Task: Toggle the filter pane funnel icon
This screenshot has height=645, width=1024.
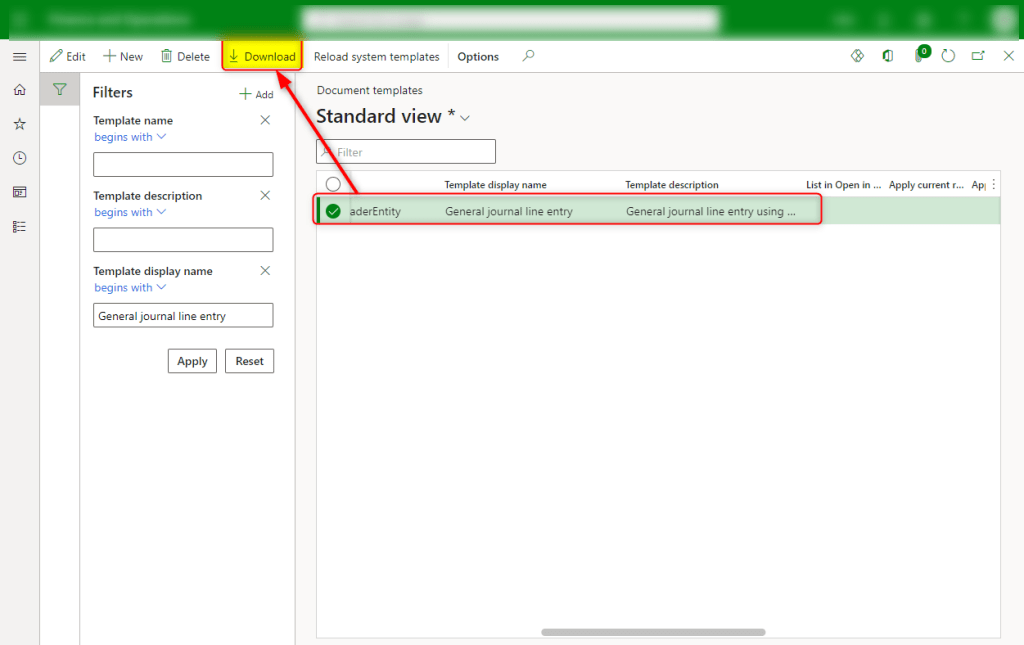Action: (60, 90)
